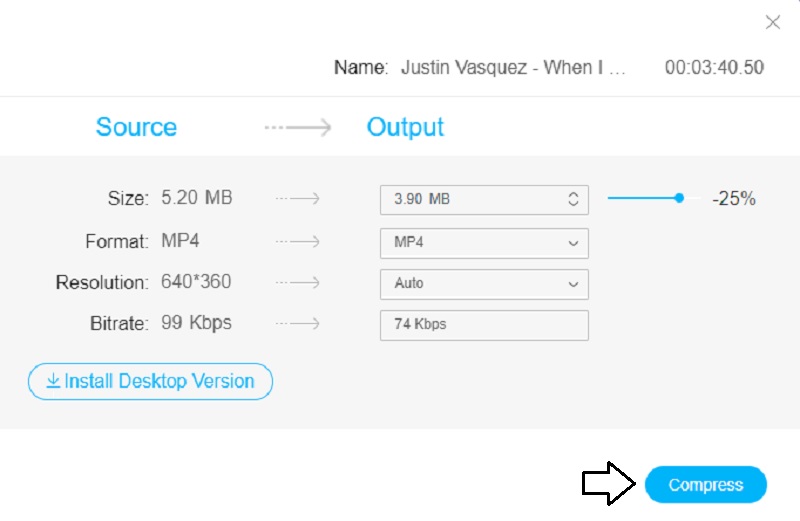Click the 74 Kbps bitrate field
Screen dimensions: 800x521
484,325
